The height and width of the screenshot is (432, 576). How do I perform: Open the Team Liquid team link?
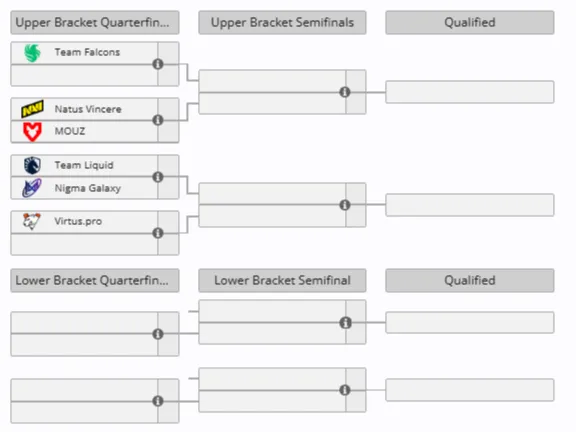84,165
